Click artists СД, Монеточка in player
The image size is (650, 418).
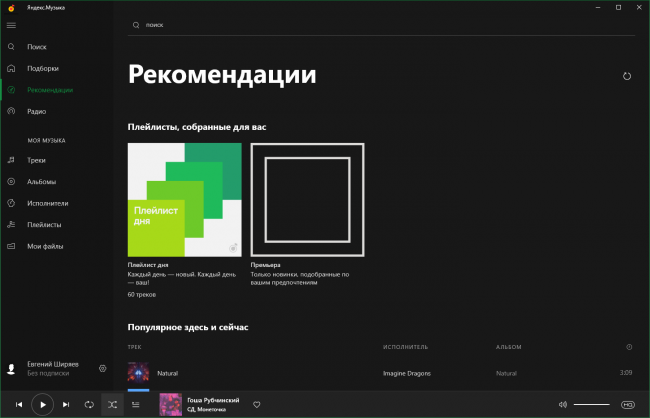tap(206, 409)
